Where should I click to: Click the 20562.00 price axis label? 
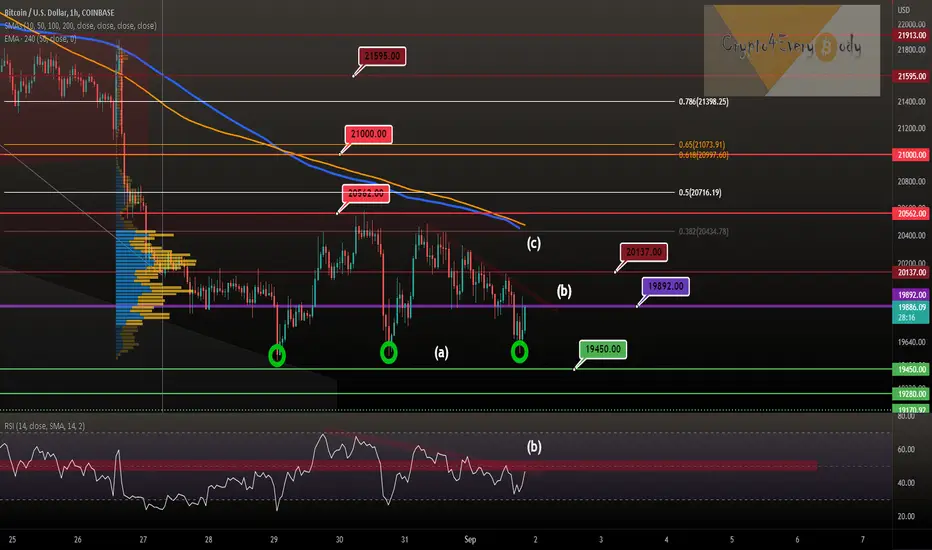pyautogui.click(x=911, y=213)
